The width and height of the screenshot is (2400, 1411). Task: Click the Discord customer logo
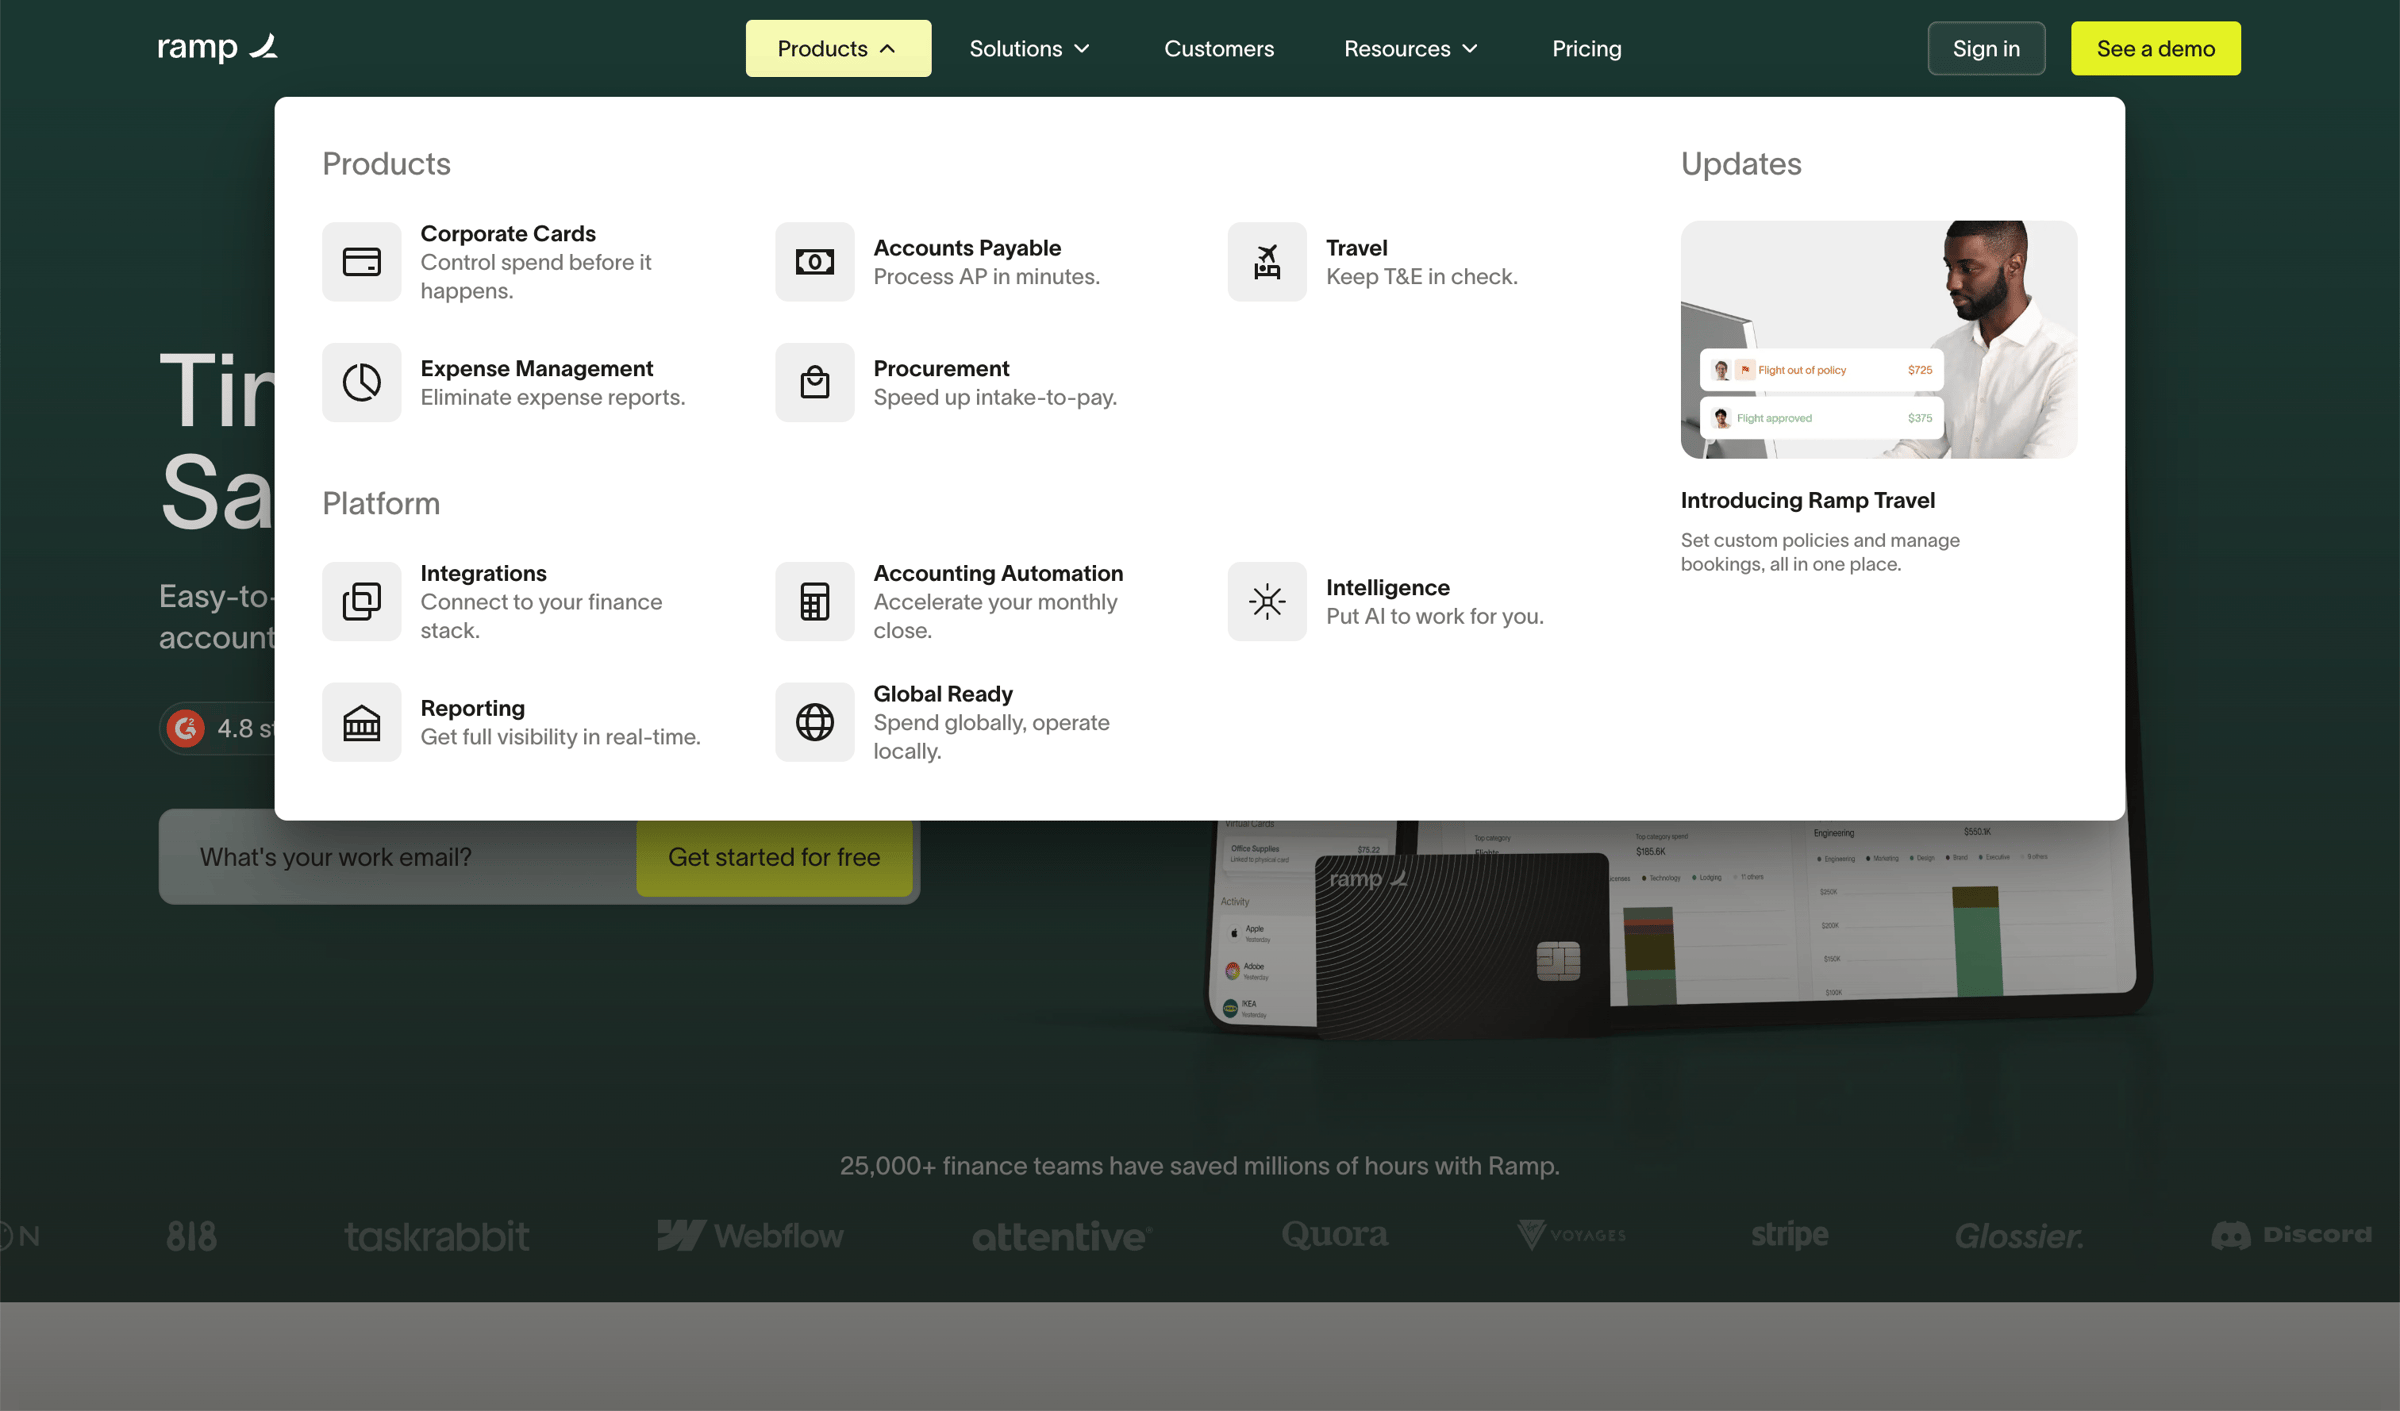(2291, 1235)
